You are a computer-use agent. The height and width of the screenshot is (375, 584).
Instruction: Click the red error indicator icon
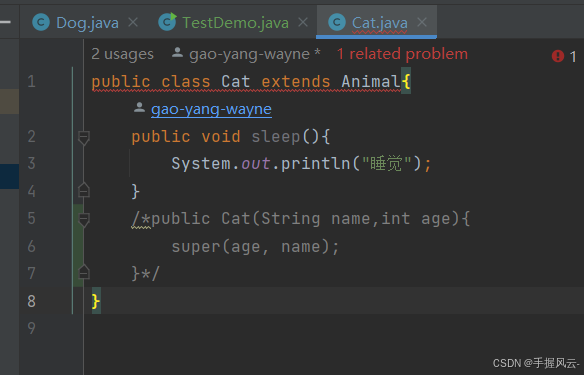pos(558,56)
